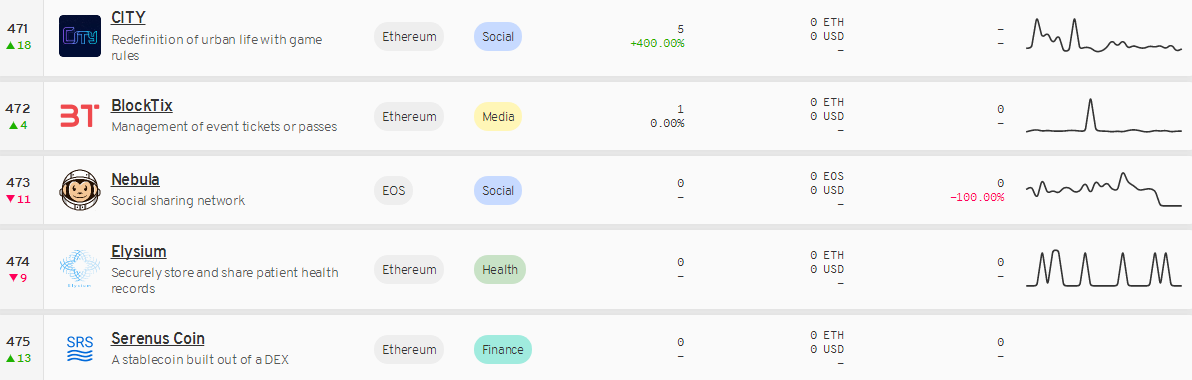The height and width of the screenshot is (380, 1192).
Task: Click the Elysium blue swirl logo
Action: tap(80, 269)
